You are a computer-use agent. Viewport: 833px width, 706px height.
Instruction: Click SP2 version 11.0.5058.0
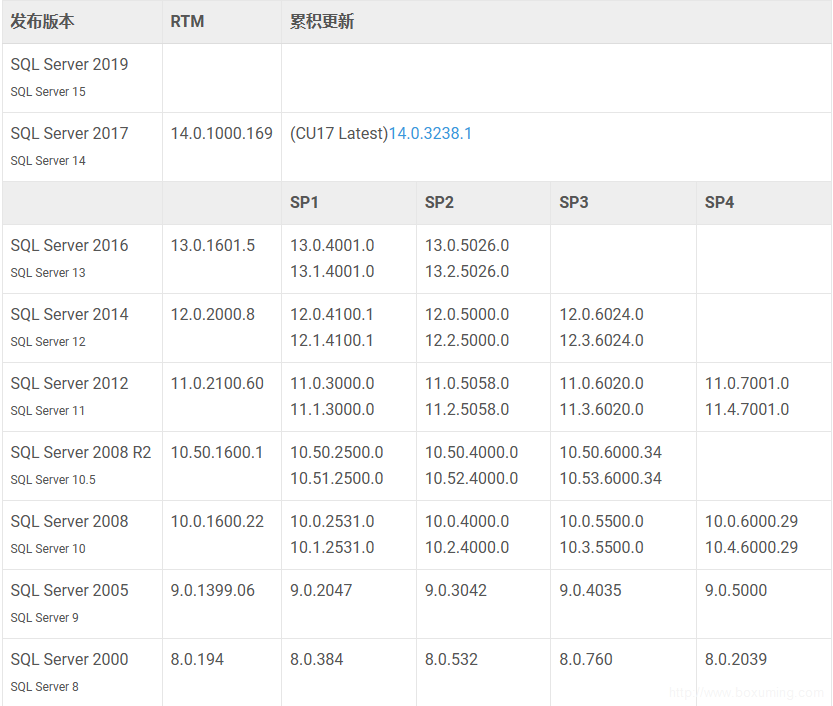click(x=467, y=384)
